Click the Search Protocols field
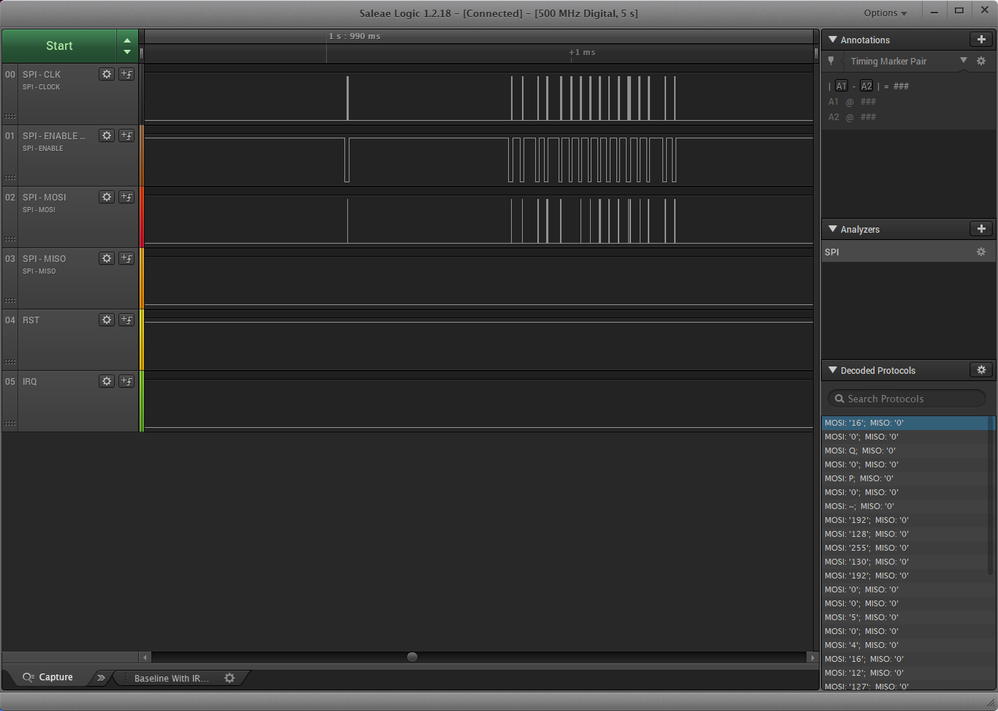998x711 pixels. [906, 398]
